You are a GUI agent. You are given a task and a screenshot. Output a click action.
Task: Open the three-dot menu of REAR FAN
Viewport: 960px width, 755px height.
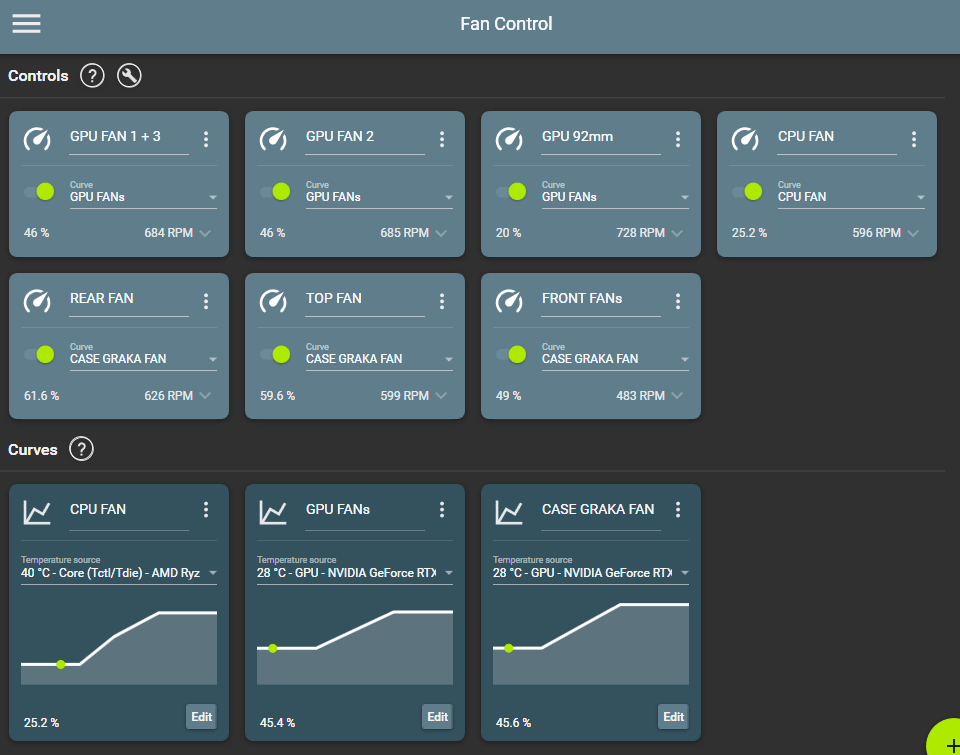pyautogui.click(x=206, y=301)
